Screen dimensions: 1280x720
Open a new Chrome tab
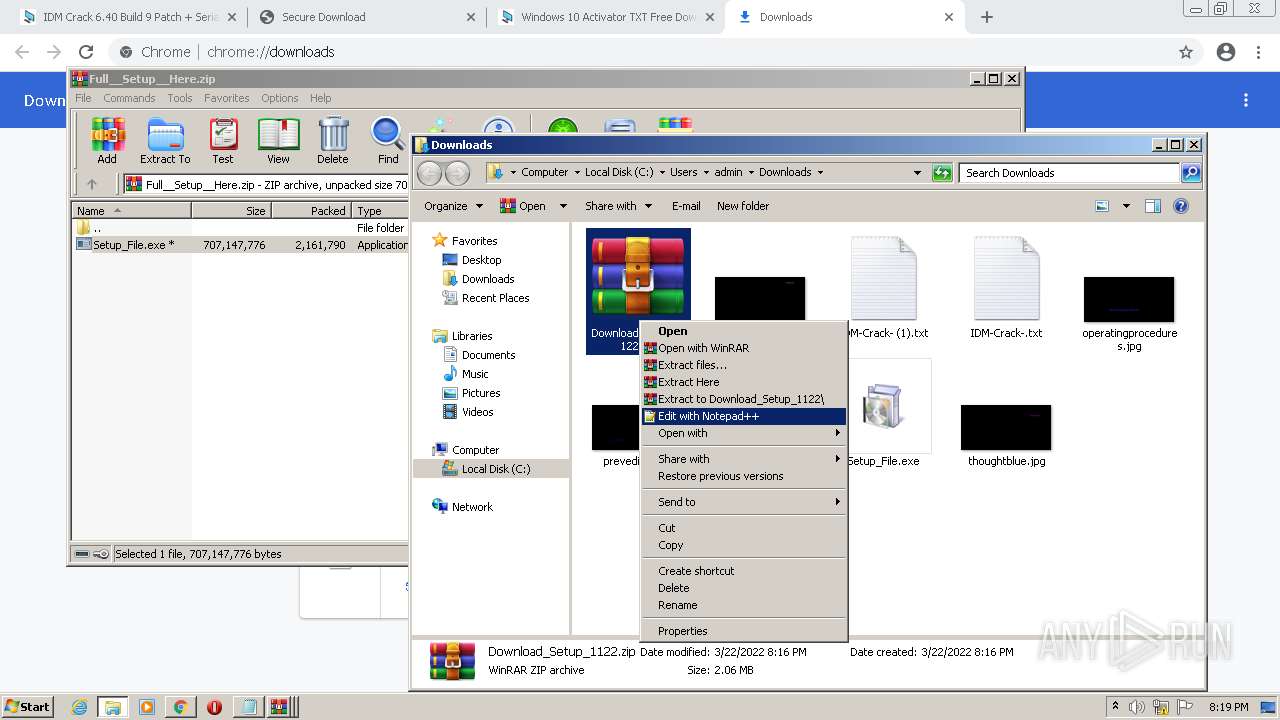click(x=987, y=17)
